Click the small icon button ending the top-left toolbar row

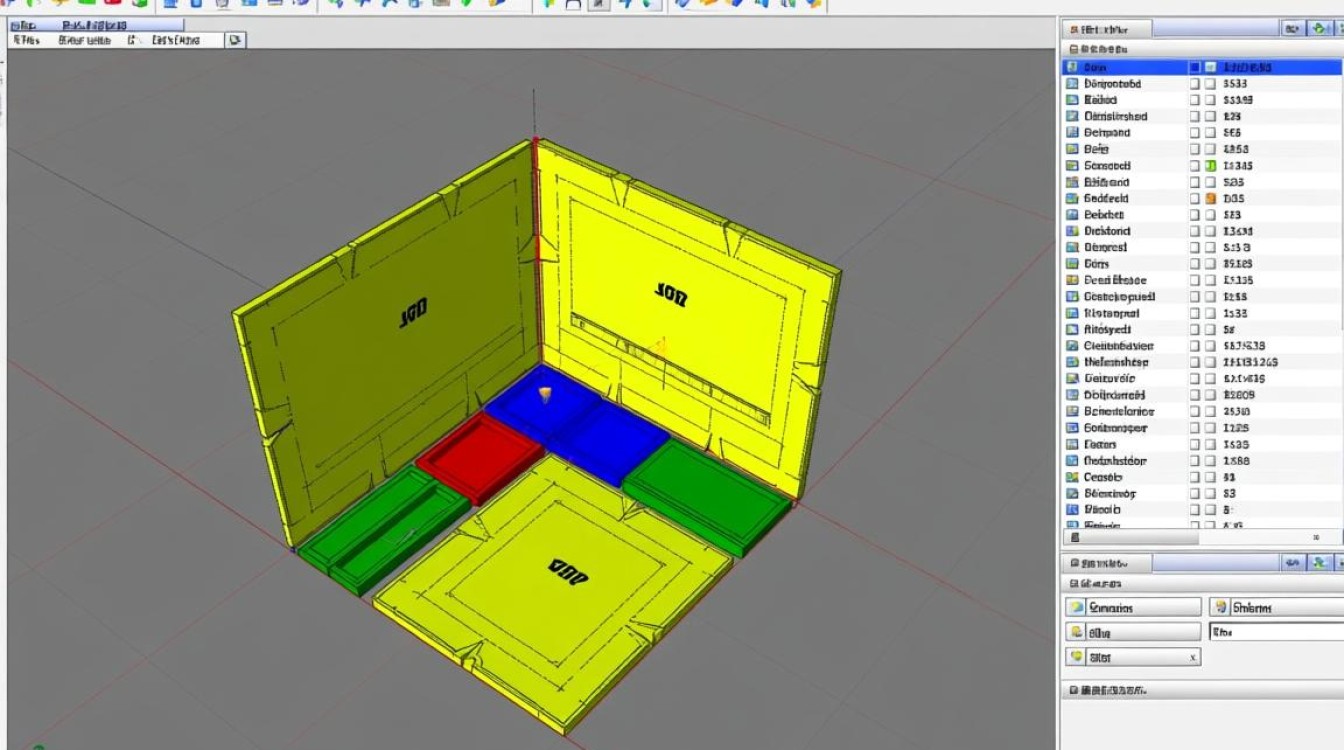(235, 40)
